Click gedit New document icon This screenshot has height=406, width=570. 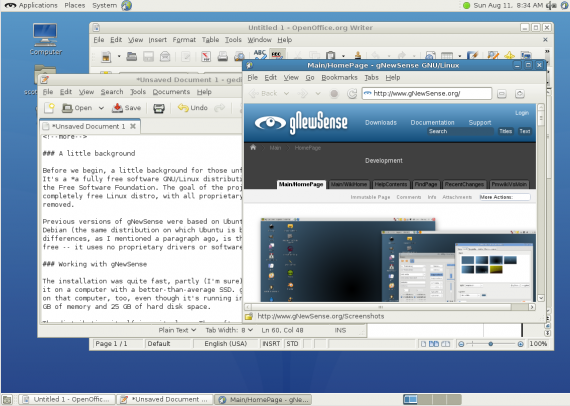[49, 108]
